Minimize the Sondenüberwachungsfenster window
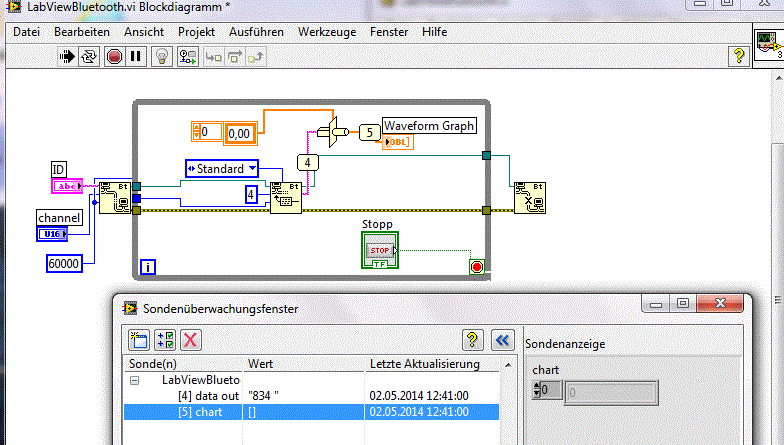The width and height of the screenshot is (784, 445). pos(656,303)
